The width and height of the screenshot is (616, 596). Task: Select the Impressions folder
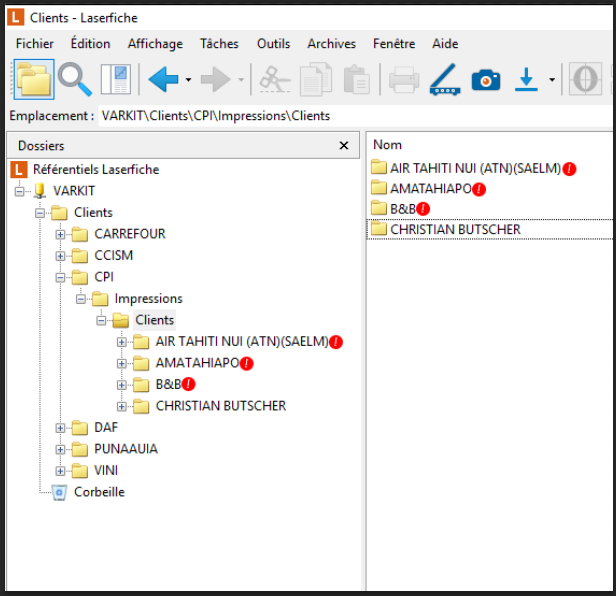pyautogui.click(x=148, y=299)
